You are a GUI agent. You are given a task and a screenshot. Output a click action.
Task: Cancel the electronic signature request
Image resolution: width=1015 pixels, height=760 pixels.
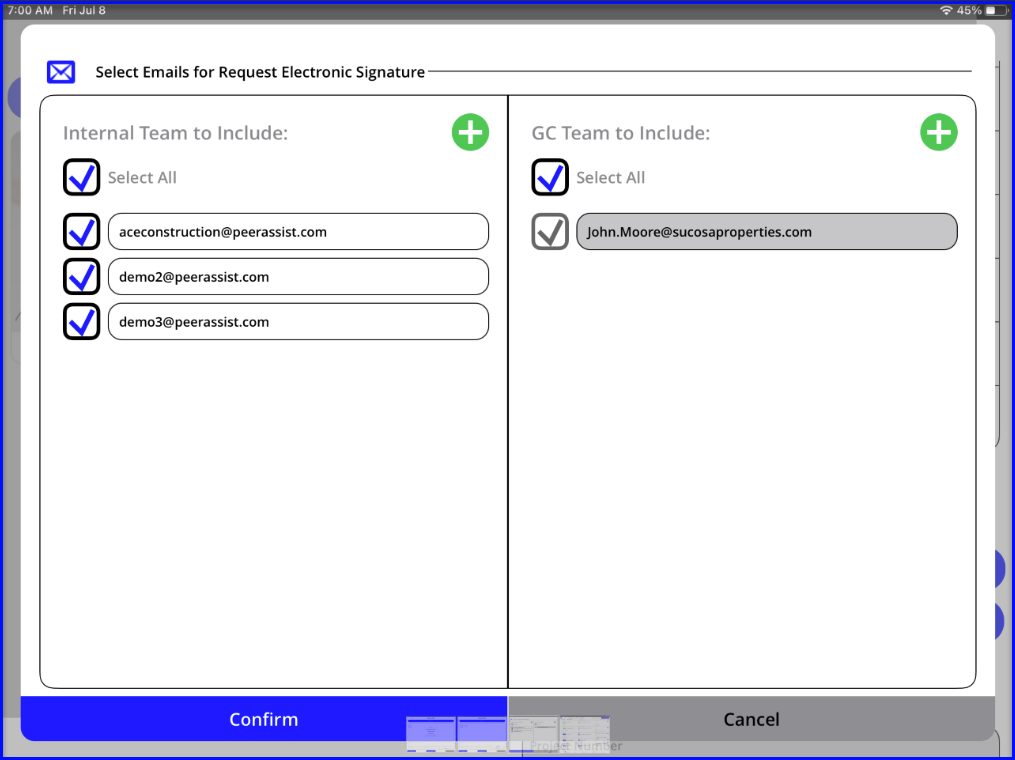coord(752,719)
